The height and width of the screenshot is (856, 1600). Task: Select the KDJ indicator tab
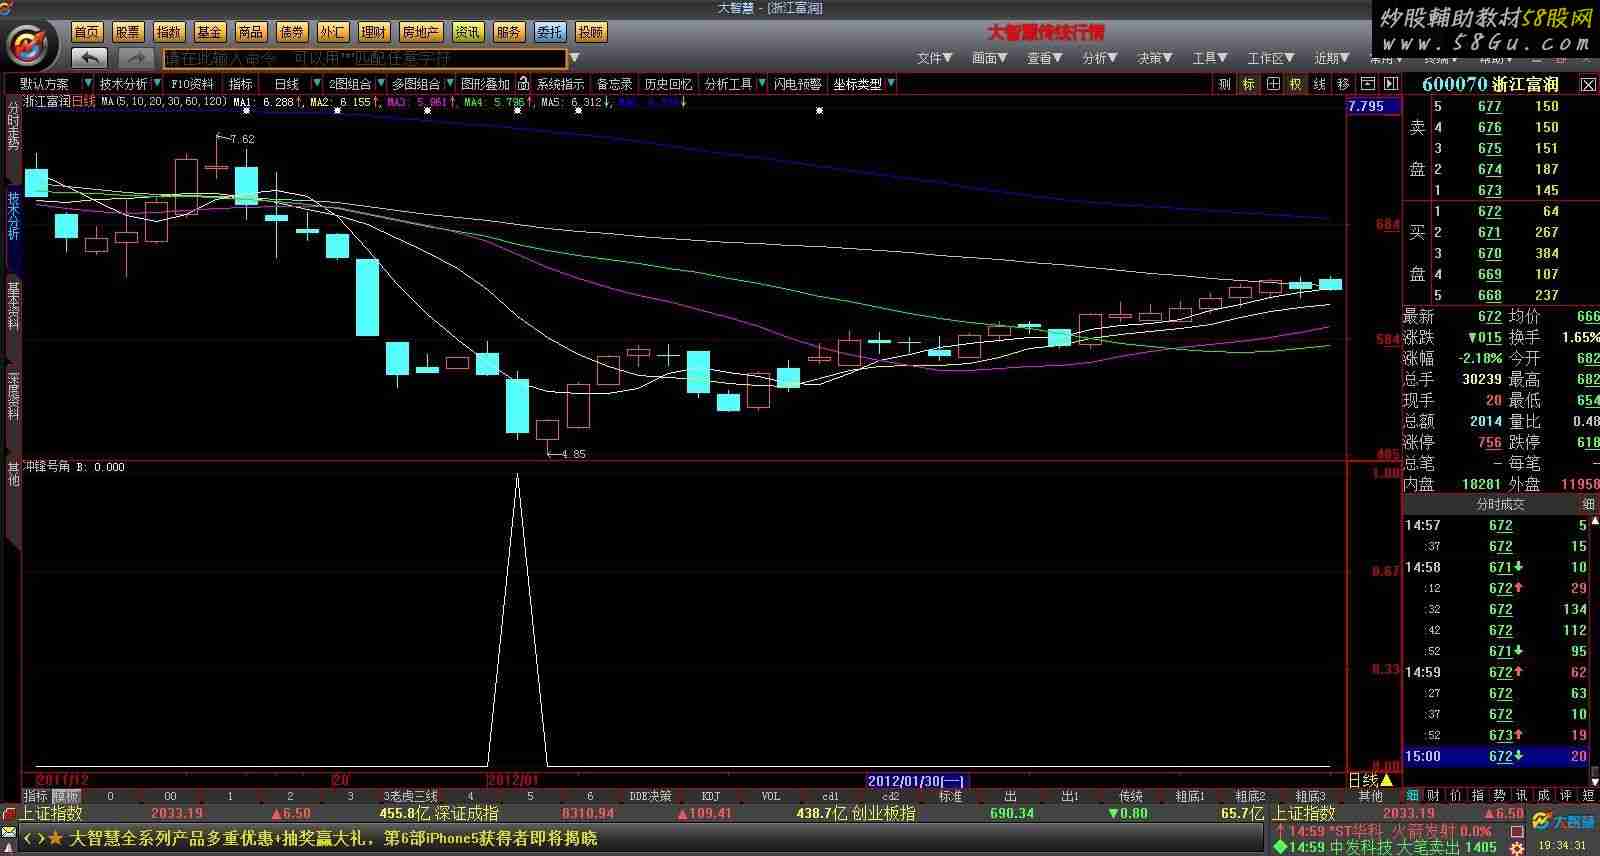pyautogui.click(x=711, y=796)
